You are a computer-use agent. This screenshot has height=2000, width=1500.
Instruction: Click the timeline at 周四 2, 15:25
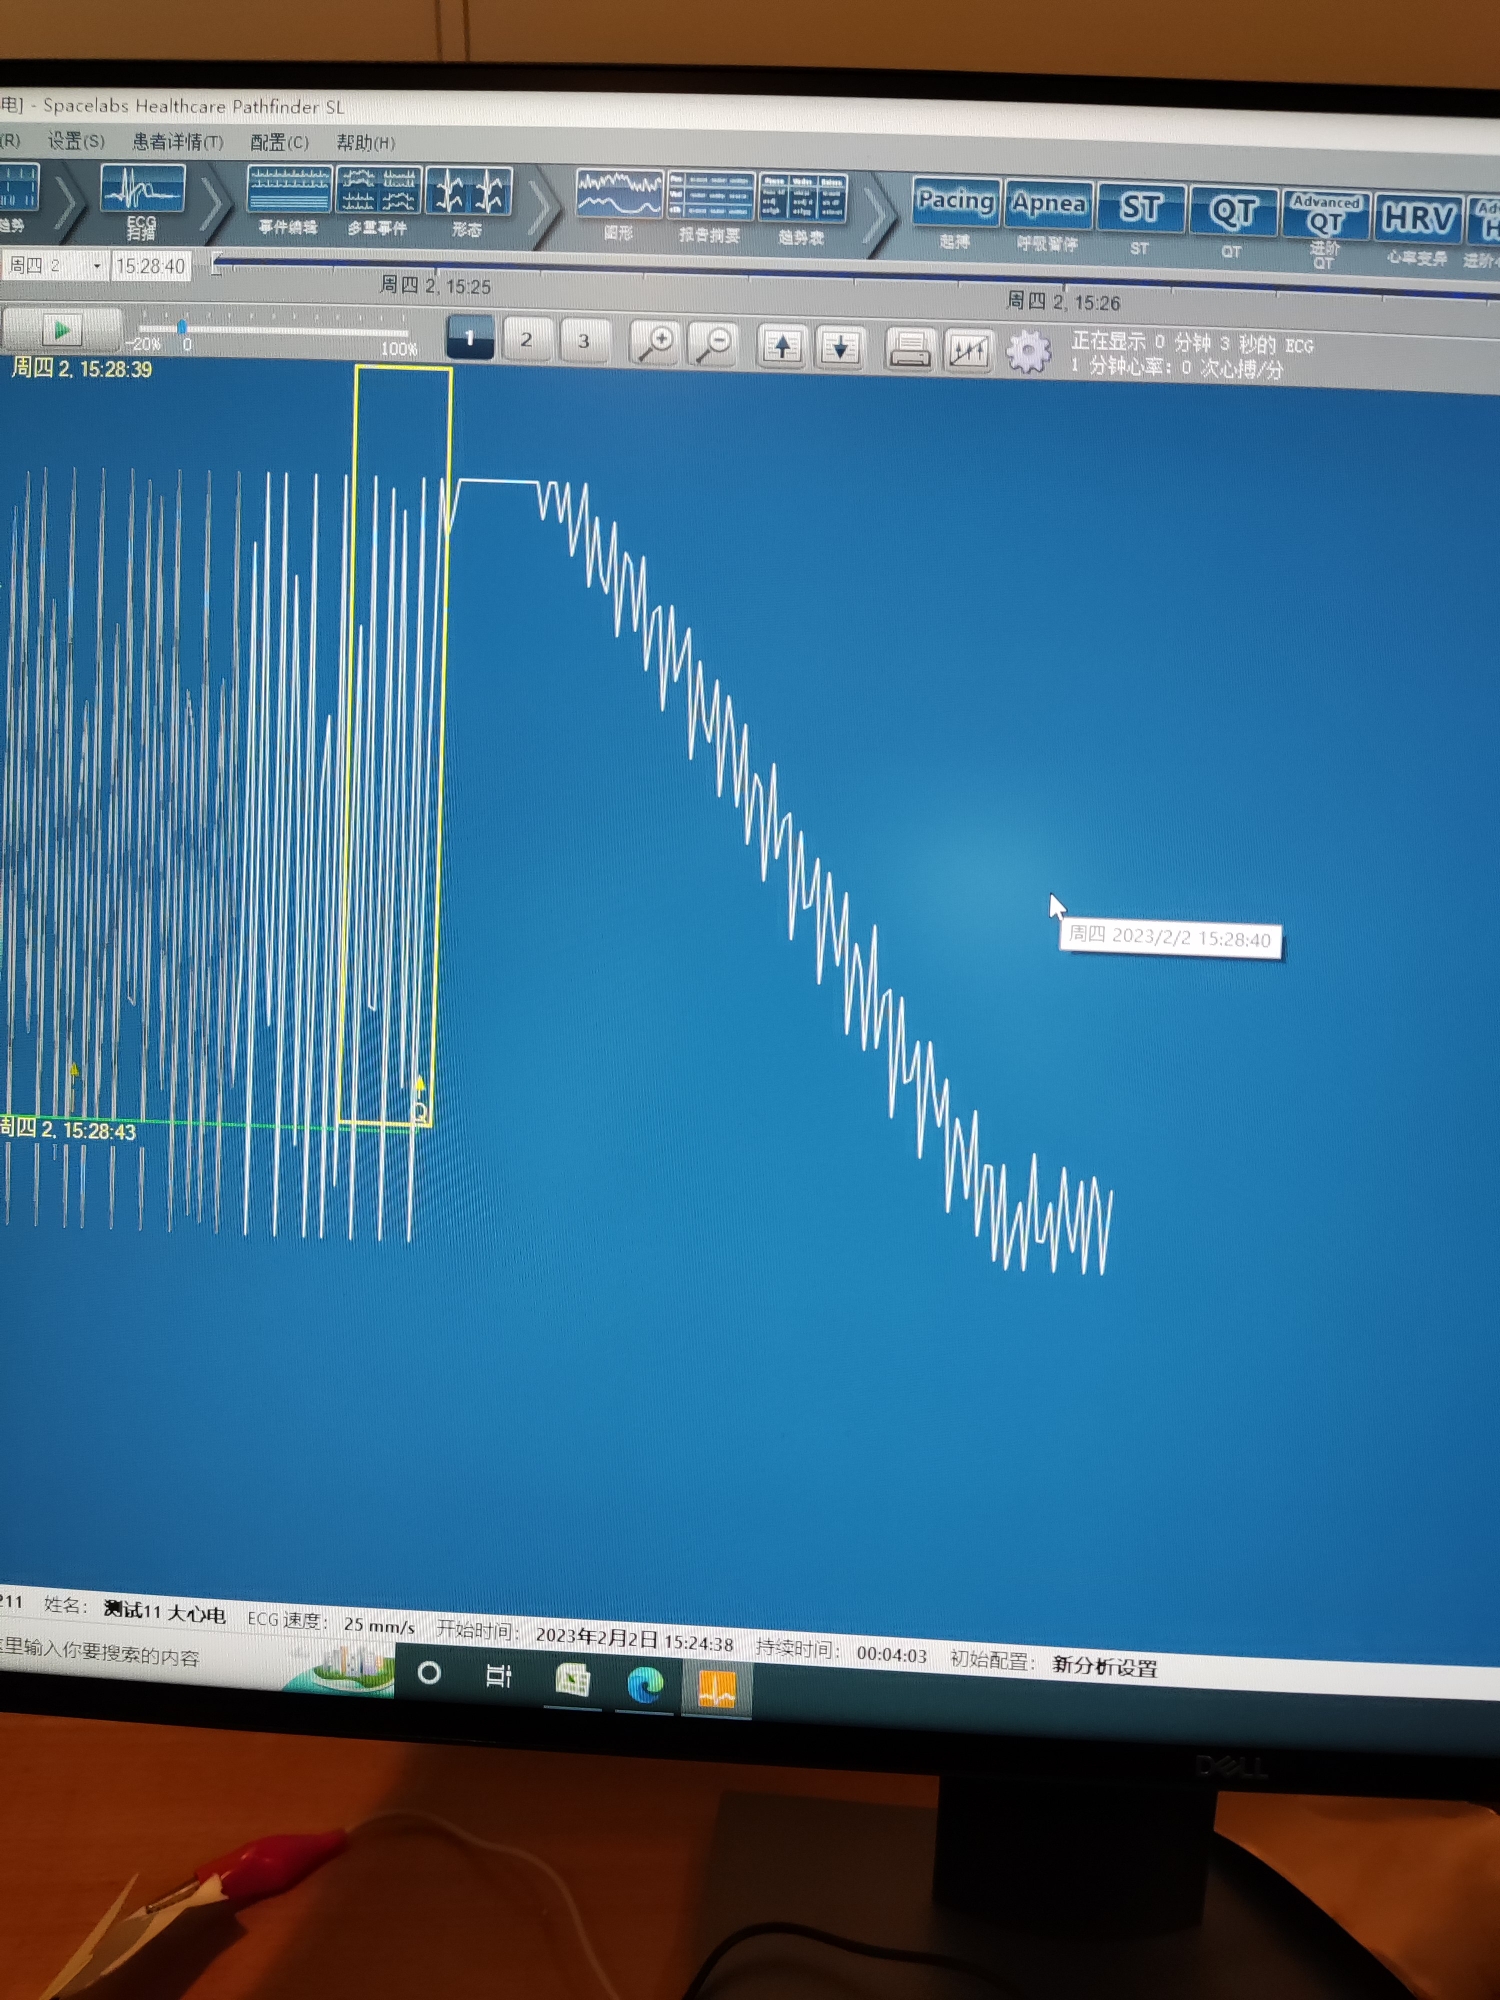point(434,285)
